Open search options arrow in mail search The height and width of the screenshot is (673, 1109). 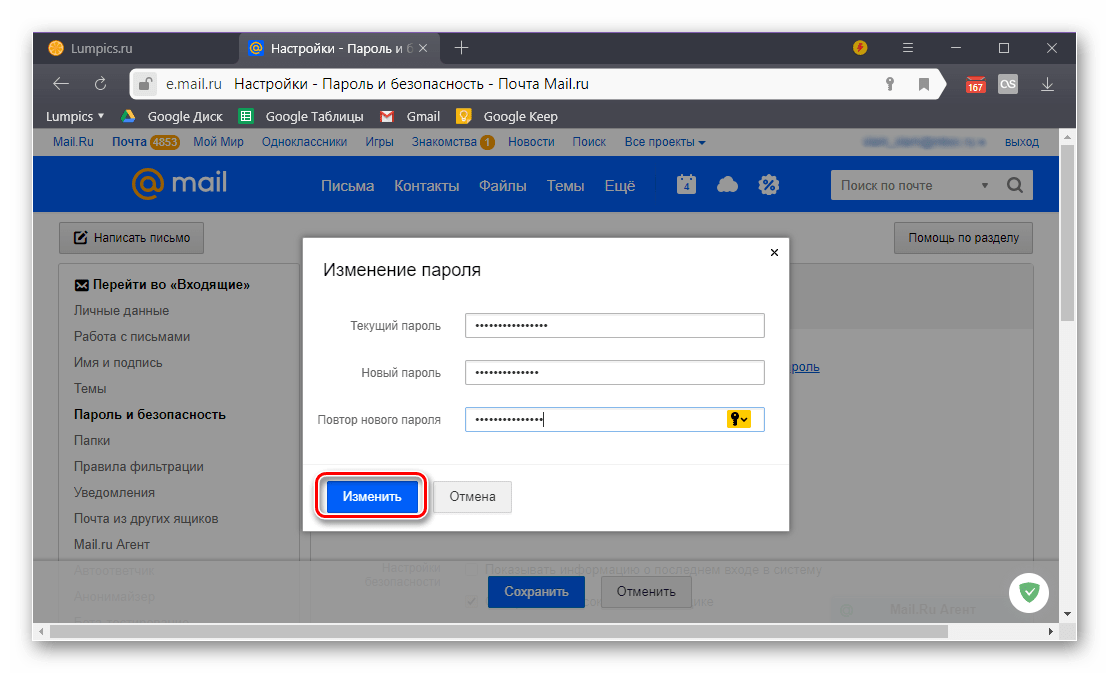[x=984, y=186]
